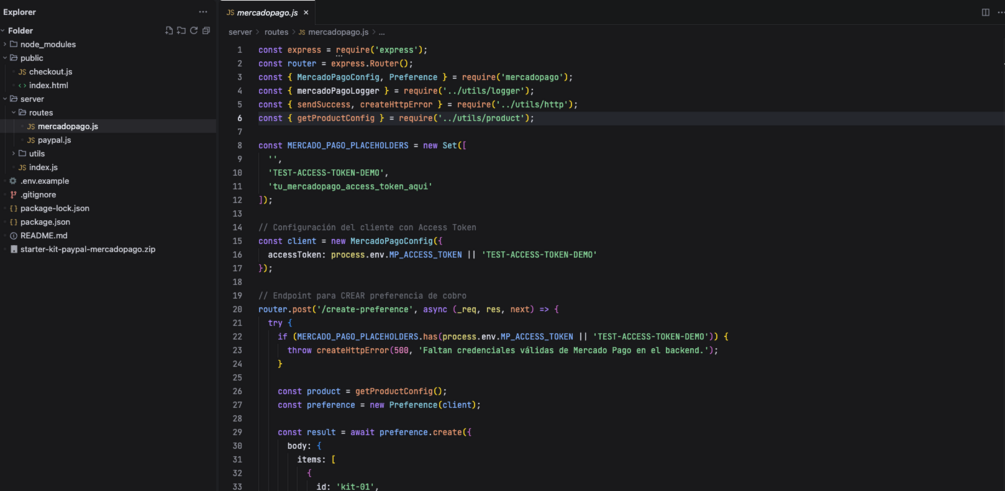Click the archive icon beside the zip file

click(13, 249)
